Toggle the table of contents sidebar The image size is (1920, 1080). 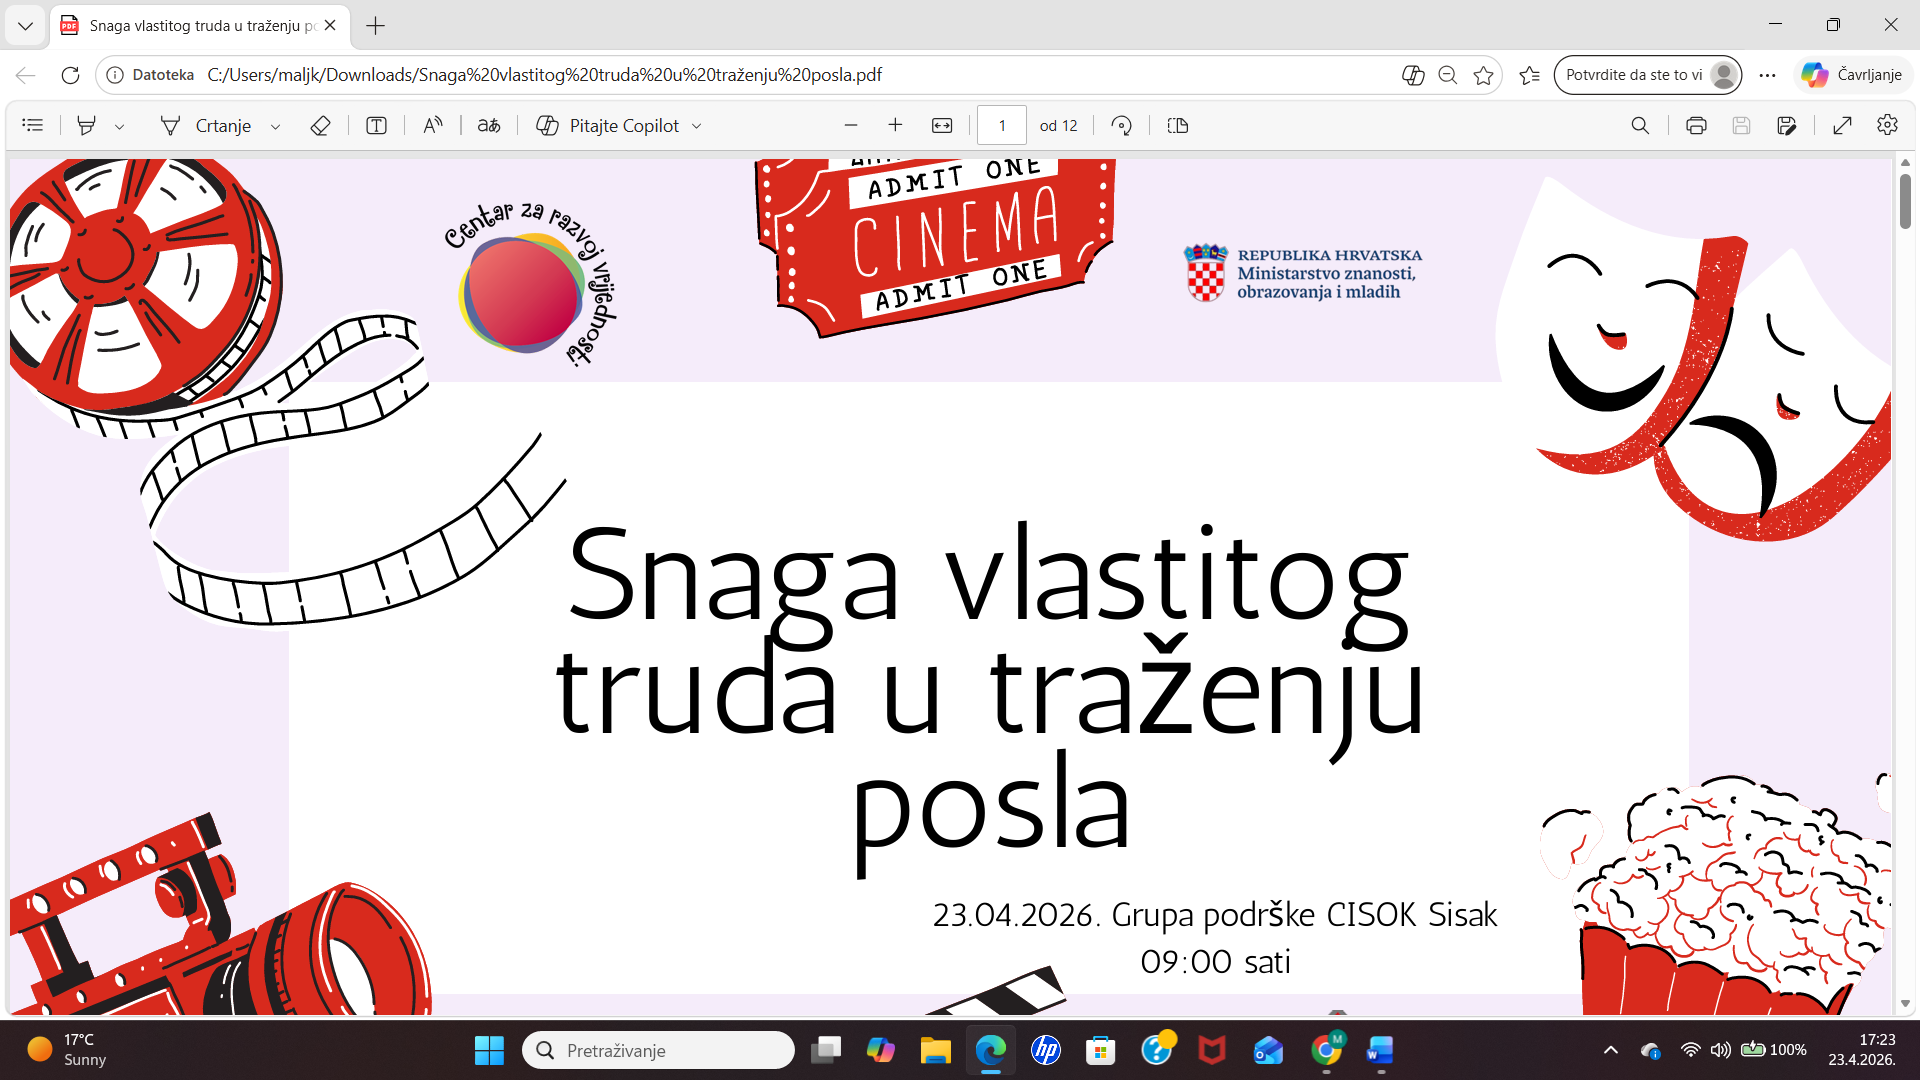pyautogui.click(x=33, y=125)
